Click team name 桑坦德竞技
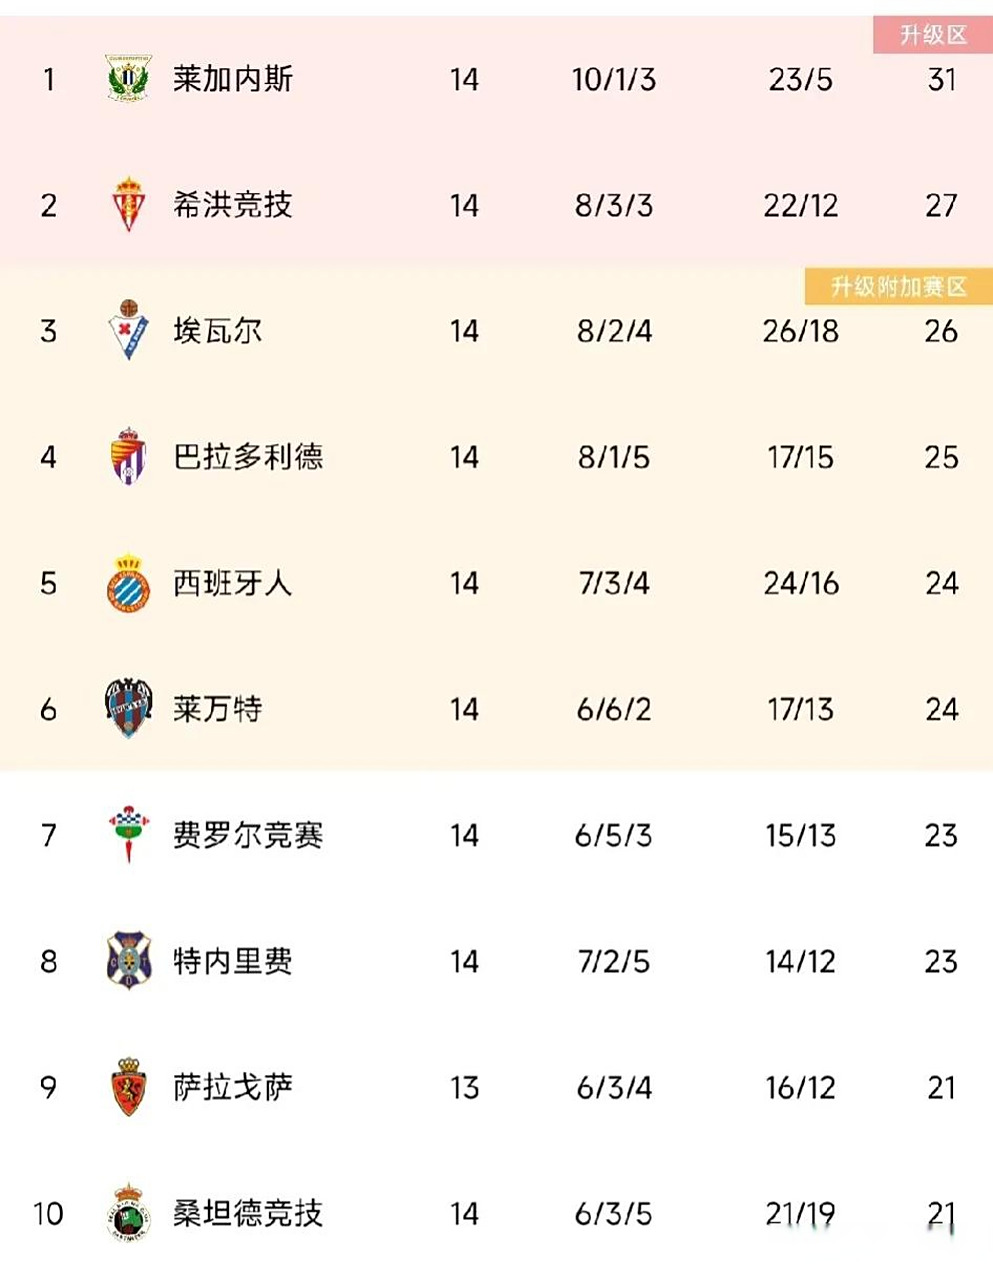Image resolution: width=993 pixels, height=1280 pixels. pyautogui.click(x=247, y=1213)
